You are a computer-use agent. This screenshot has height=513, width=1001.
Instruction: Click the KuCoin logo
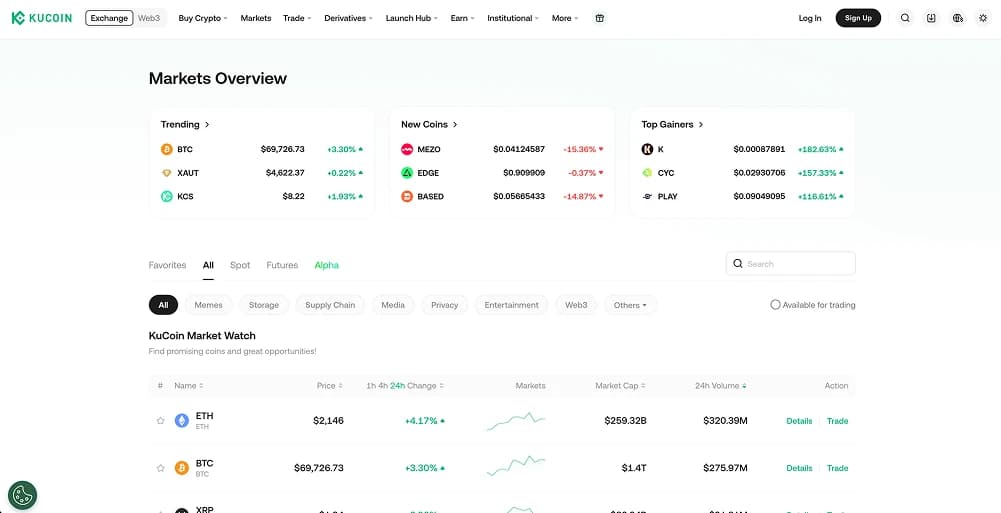coord(41,18)
